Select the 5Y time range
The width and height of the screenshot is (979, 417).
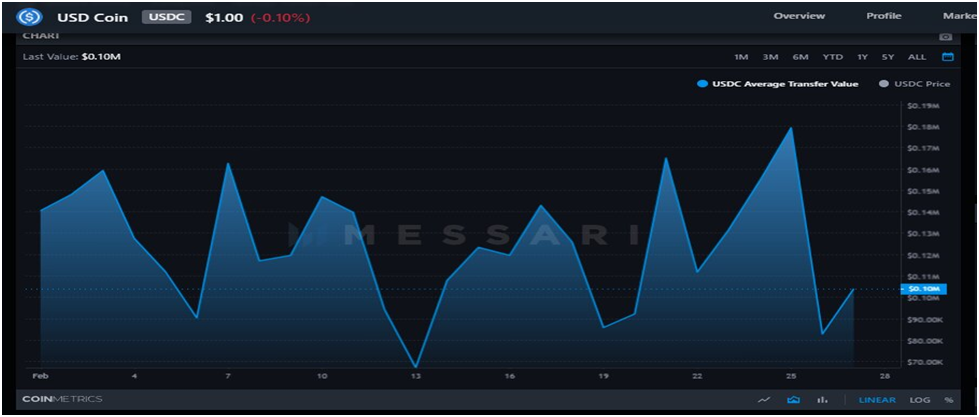(x=888, y=57)
